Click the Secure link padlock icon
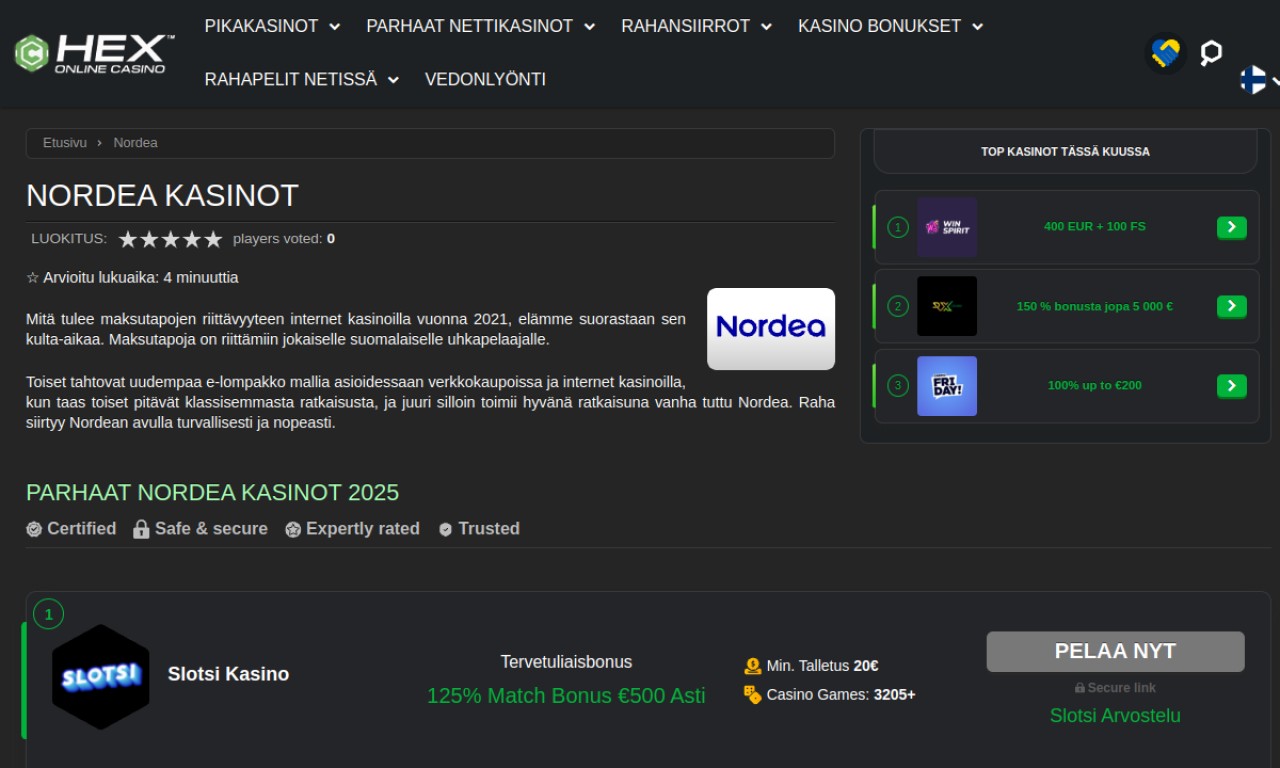The width and height of the screenshot is (1280, 768). (x=1079, y=688)
